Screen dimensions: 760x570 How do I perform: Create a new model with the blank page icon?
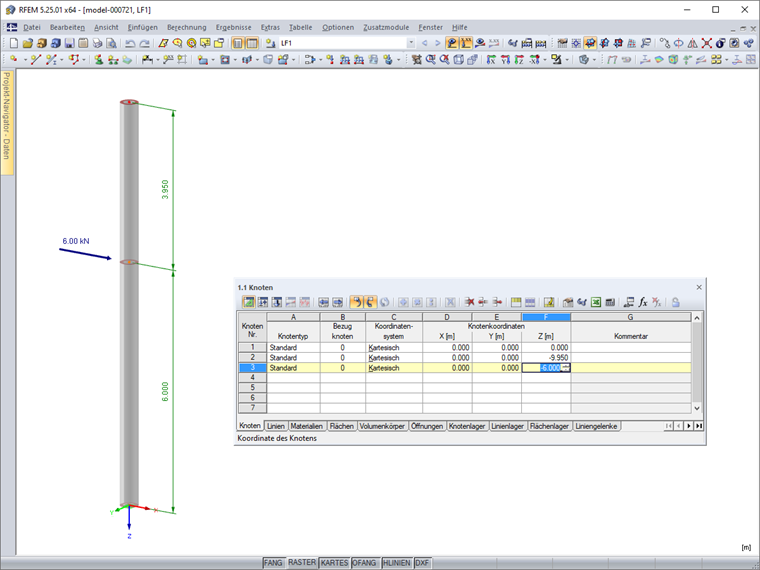click(x=14, y=43)
